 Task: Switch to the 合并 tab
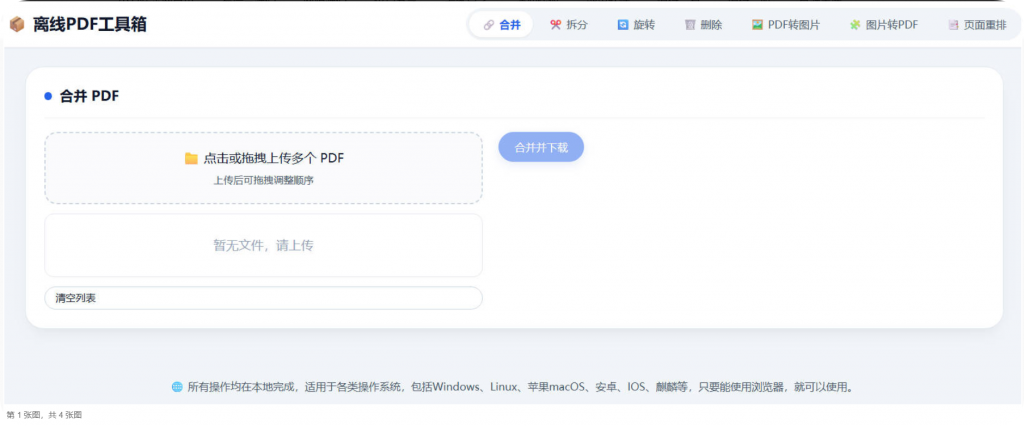pos(502,25)
